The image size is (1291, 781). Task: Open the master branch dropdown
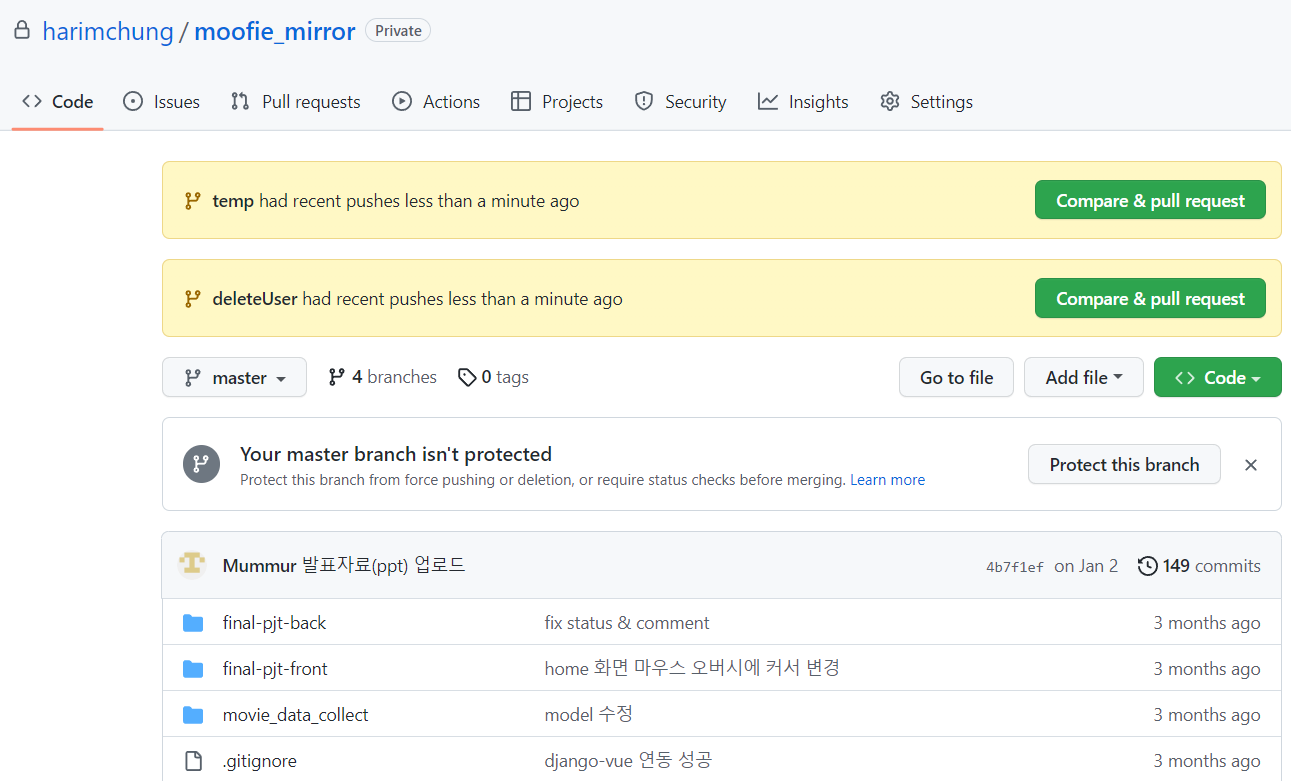pos(234,378)
